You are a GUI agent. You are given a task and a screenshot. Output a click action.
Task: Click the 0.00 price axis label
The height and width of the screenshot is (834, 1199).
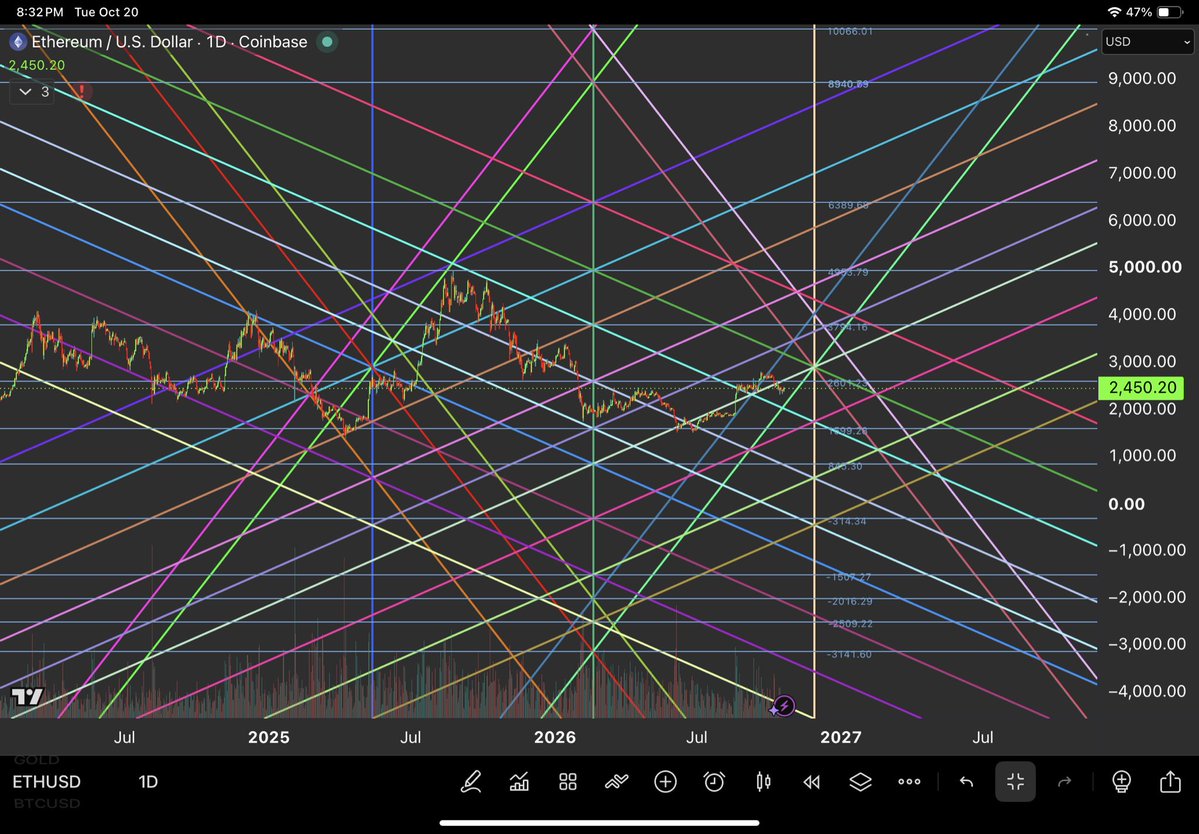point(1126,504)
